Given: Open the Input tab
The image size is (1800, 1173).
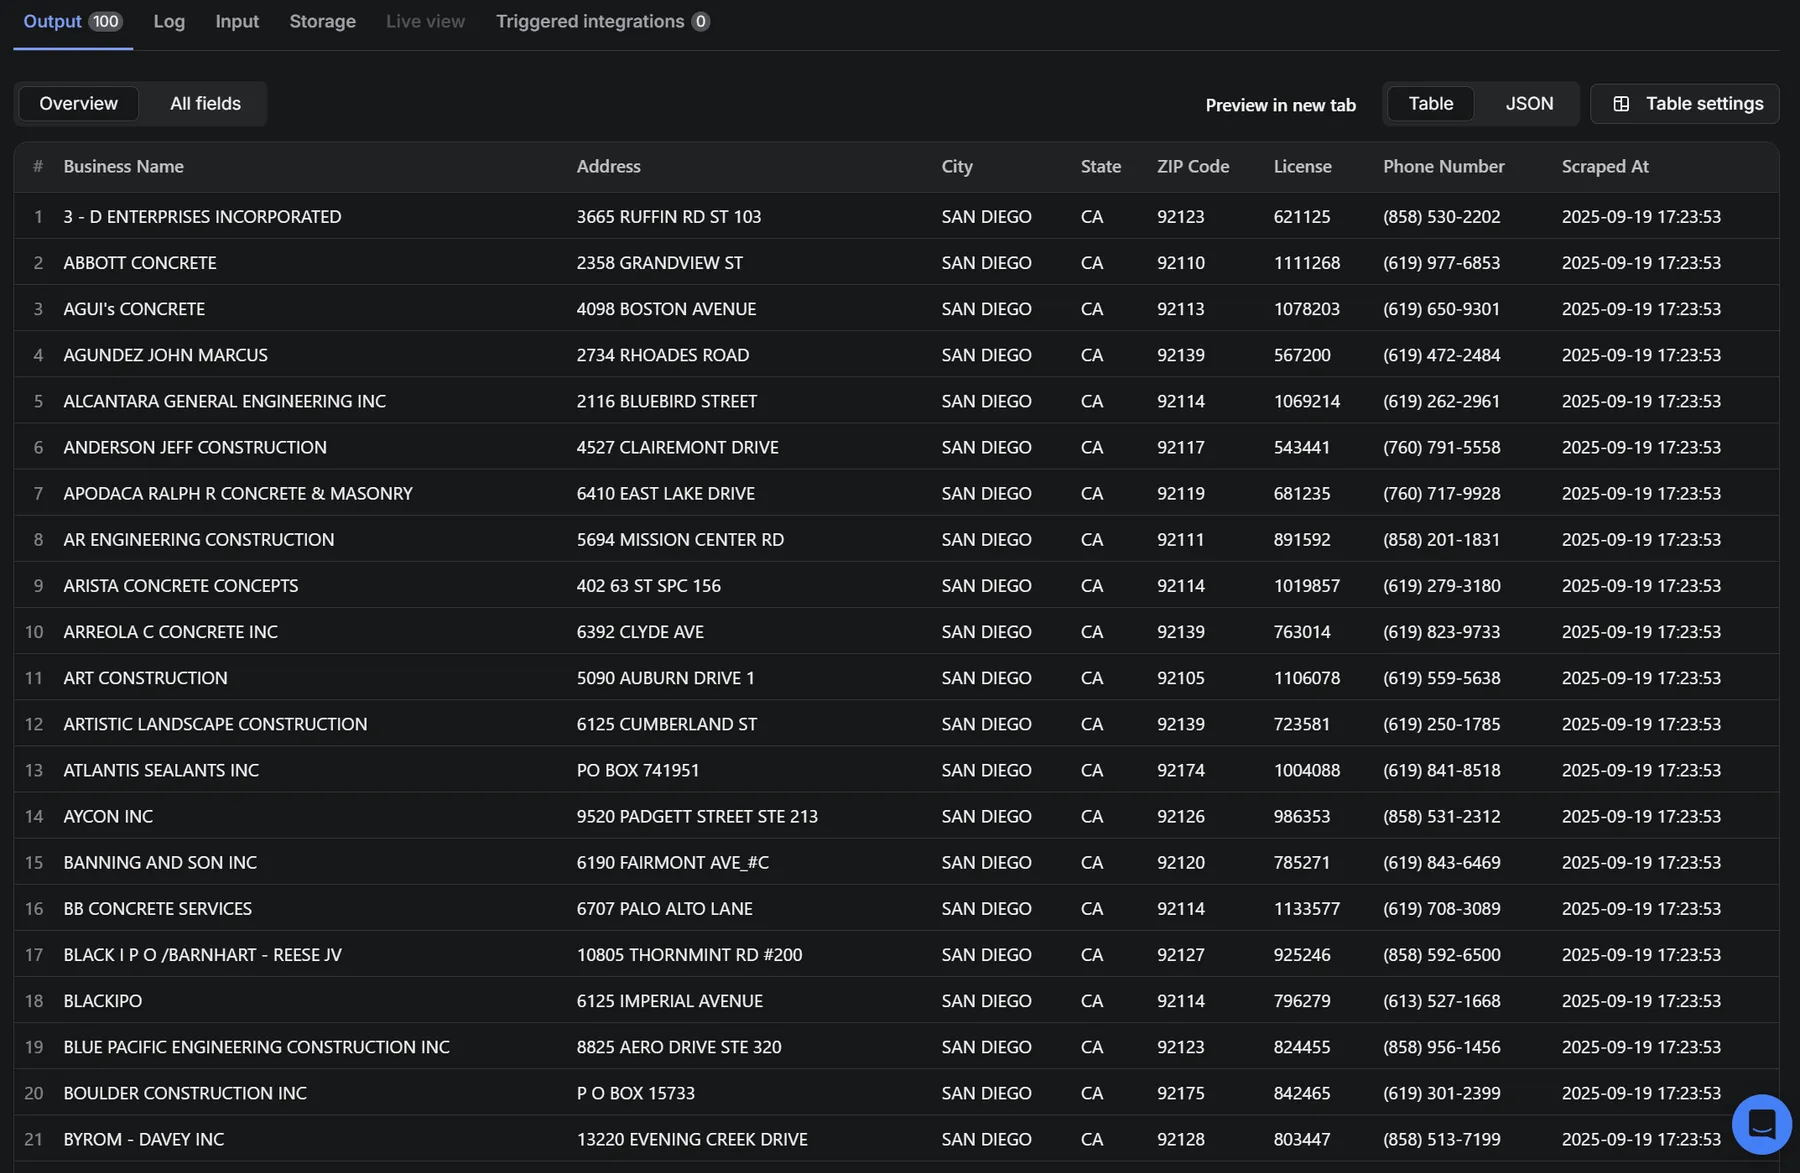Looking at the screenshot, I should (x=237, y=22).
